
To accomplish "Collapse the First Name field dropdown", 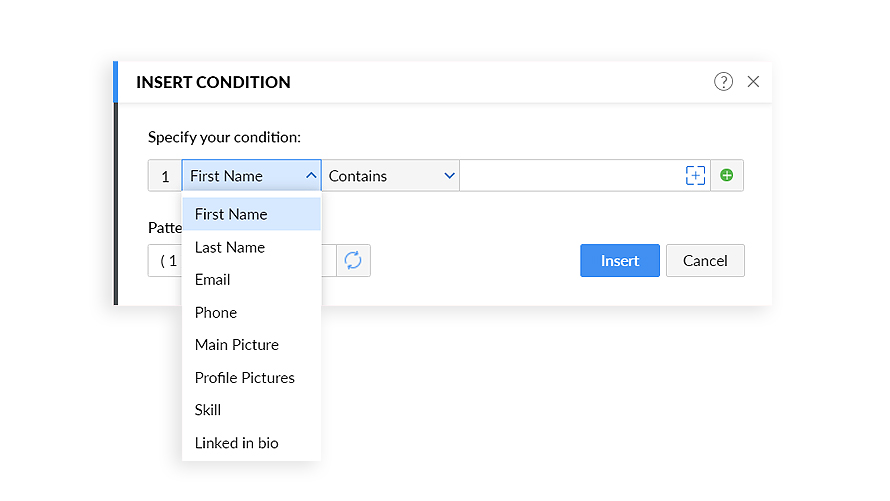I will [251, 175].
